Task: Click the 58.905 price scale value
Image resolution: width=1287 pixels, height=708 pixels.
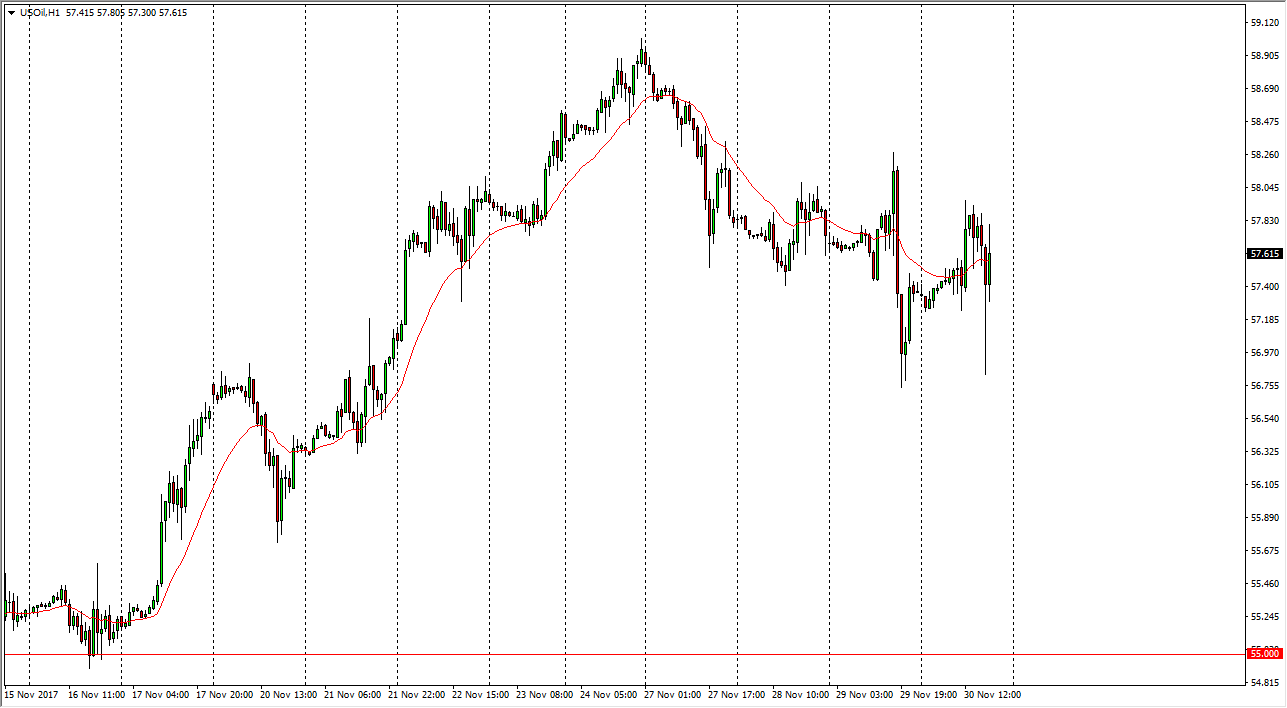Action: [x=1264, y=56]
